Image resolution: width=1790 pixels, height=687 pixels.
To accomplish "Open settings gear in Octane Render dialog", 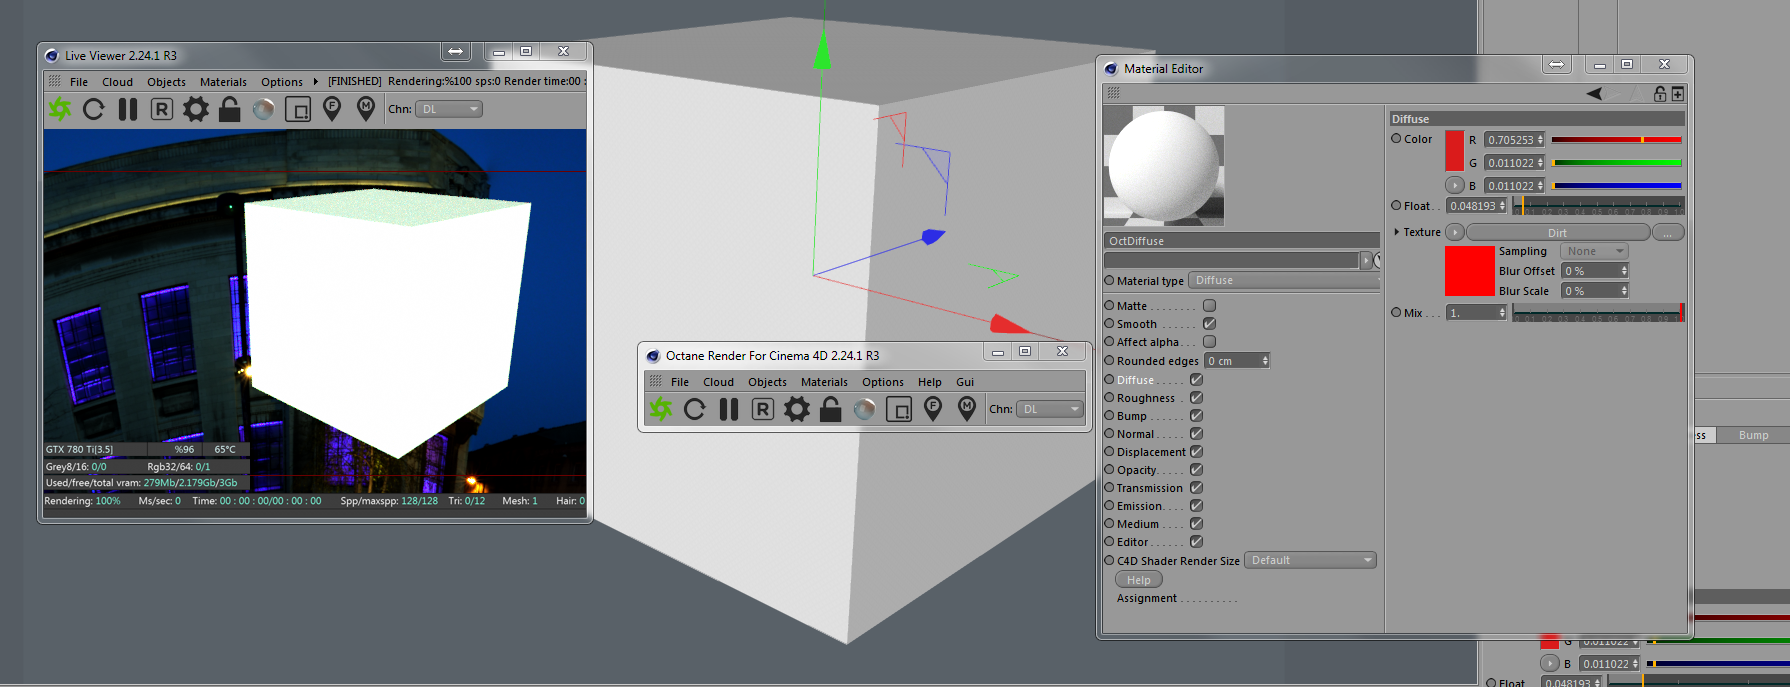I will (x=797, y=409).
